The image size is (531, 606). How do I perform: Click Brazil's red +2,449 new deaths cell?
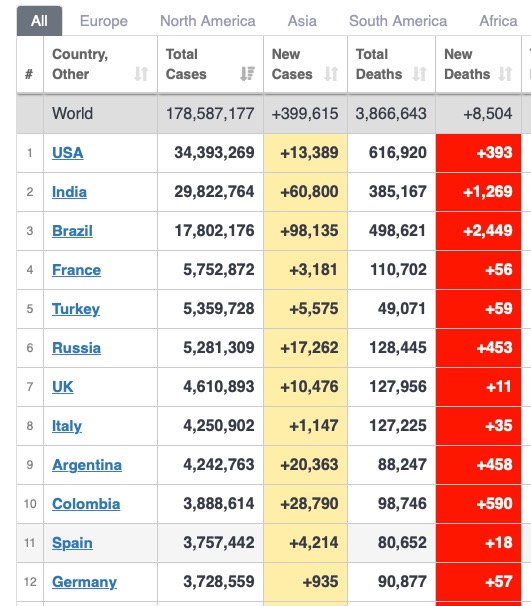[x=478, y=231]
